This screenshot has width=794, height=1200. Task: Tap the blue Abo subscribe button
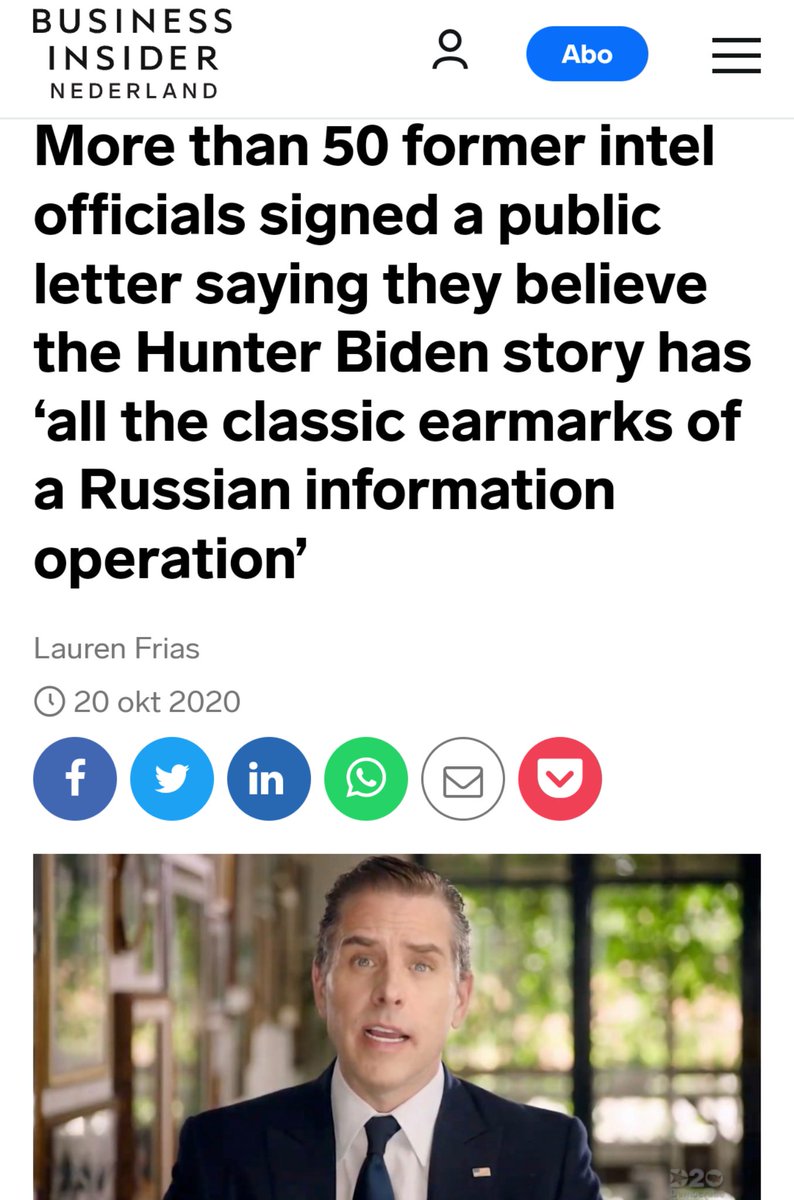(x=587, y=53)
